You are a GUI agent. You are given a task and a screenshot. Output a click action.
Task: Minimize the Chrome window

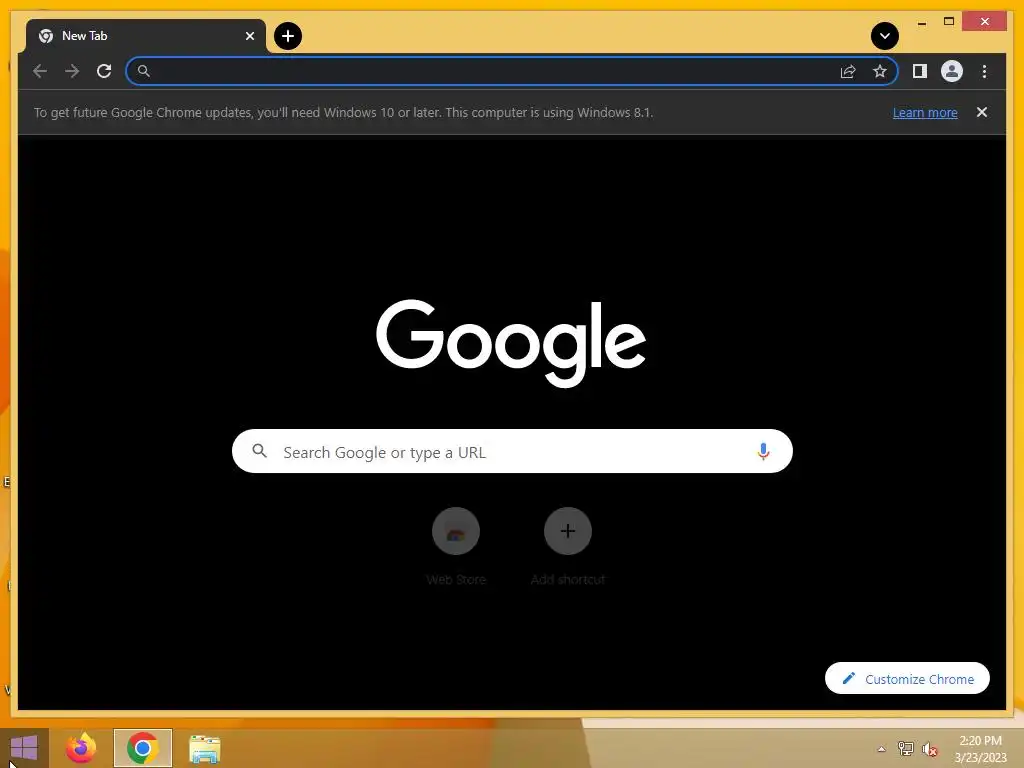click(921, 22)
